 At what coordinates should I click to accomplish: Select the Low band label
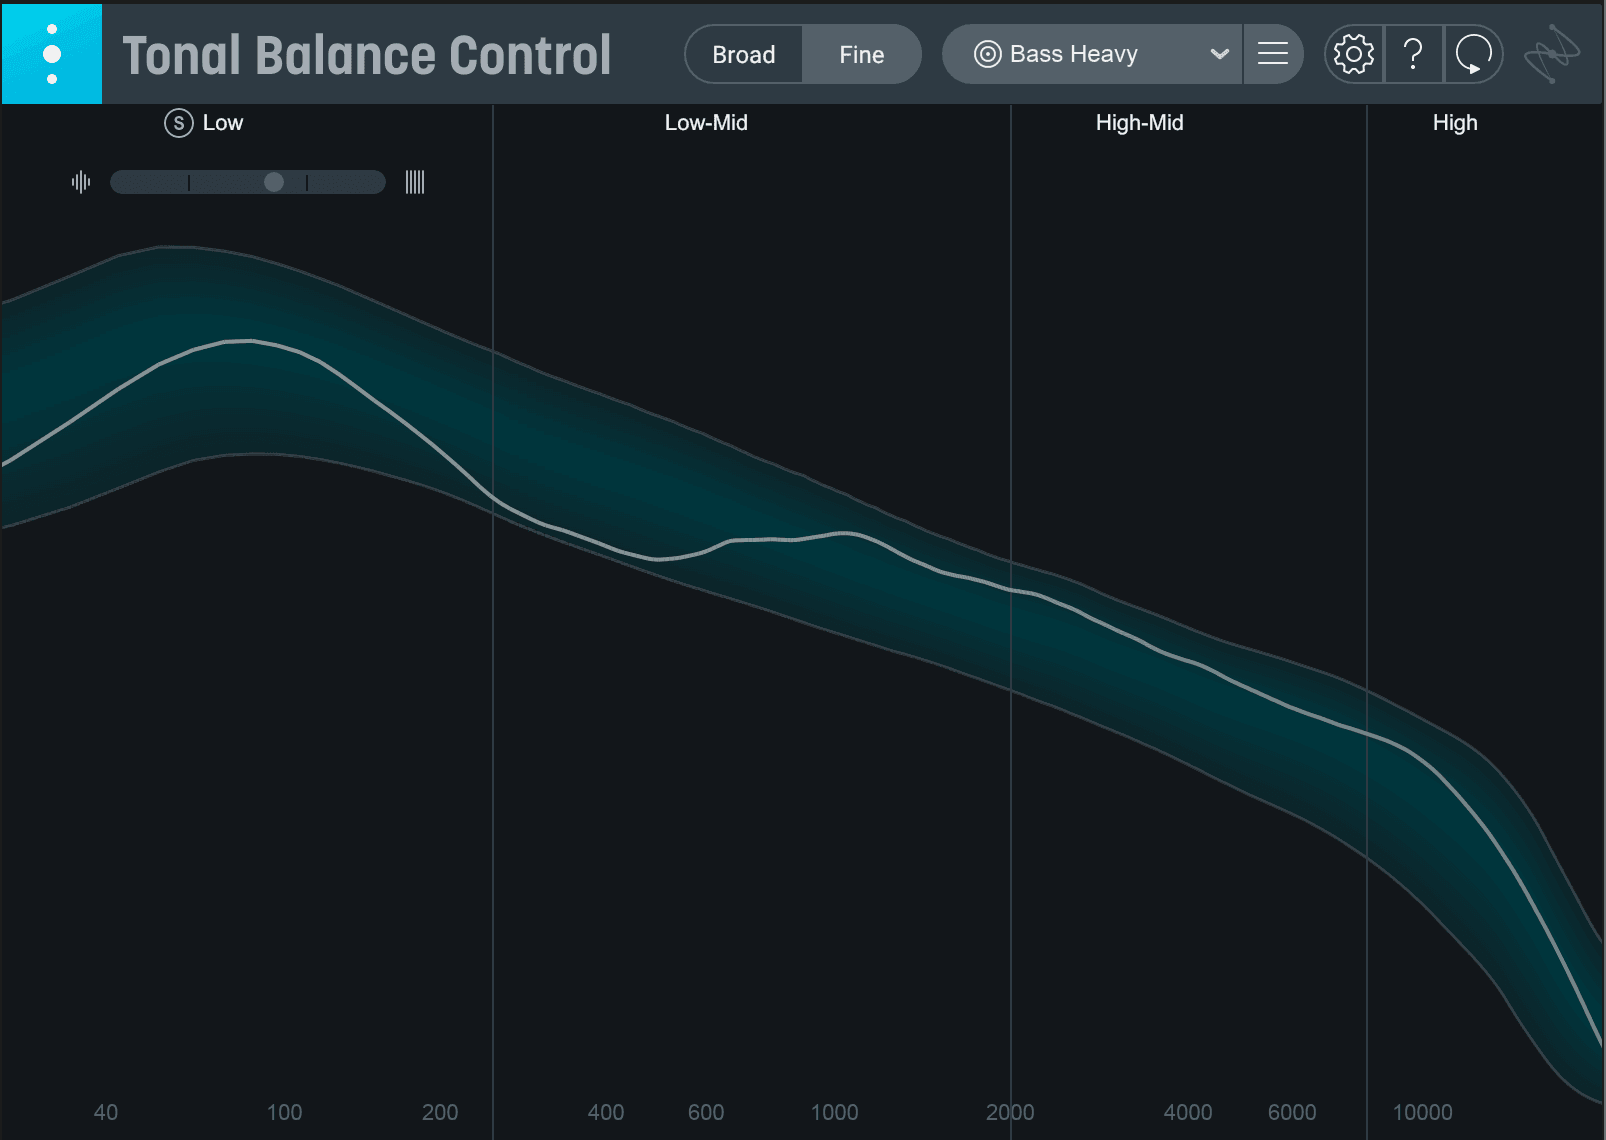pyautogui.click(x=222, y=123)
